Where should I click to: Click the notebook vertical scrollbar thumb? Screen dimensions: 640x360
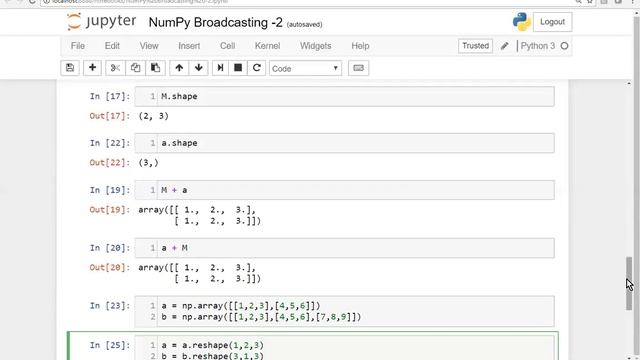pyautogui.click(x=629, y=283)
